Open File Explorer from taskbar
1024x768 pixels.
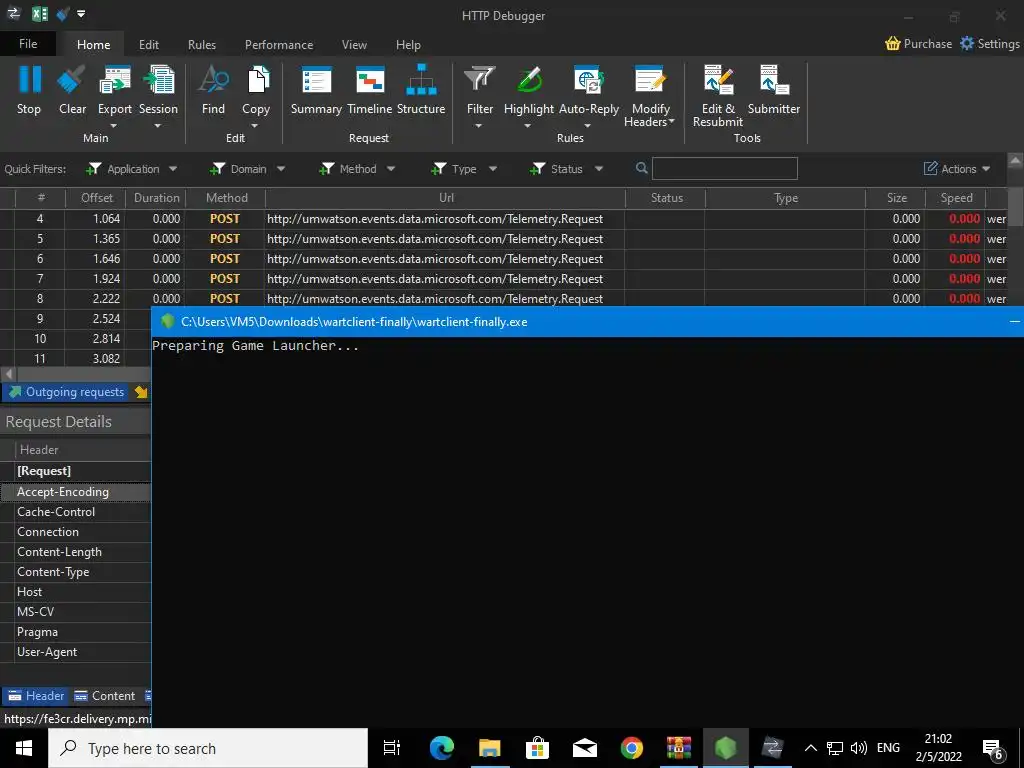tap(489, 748)
